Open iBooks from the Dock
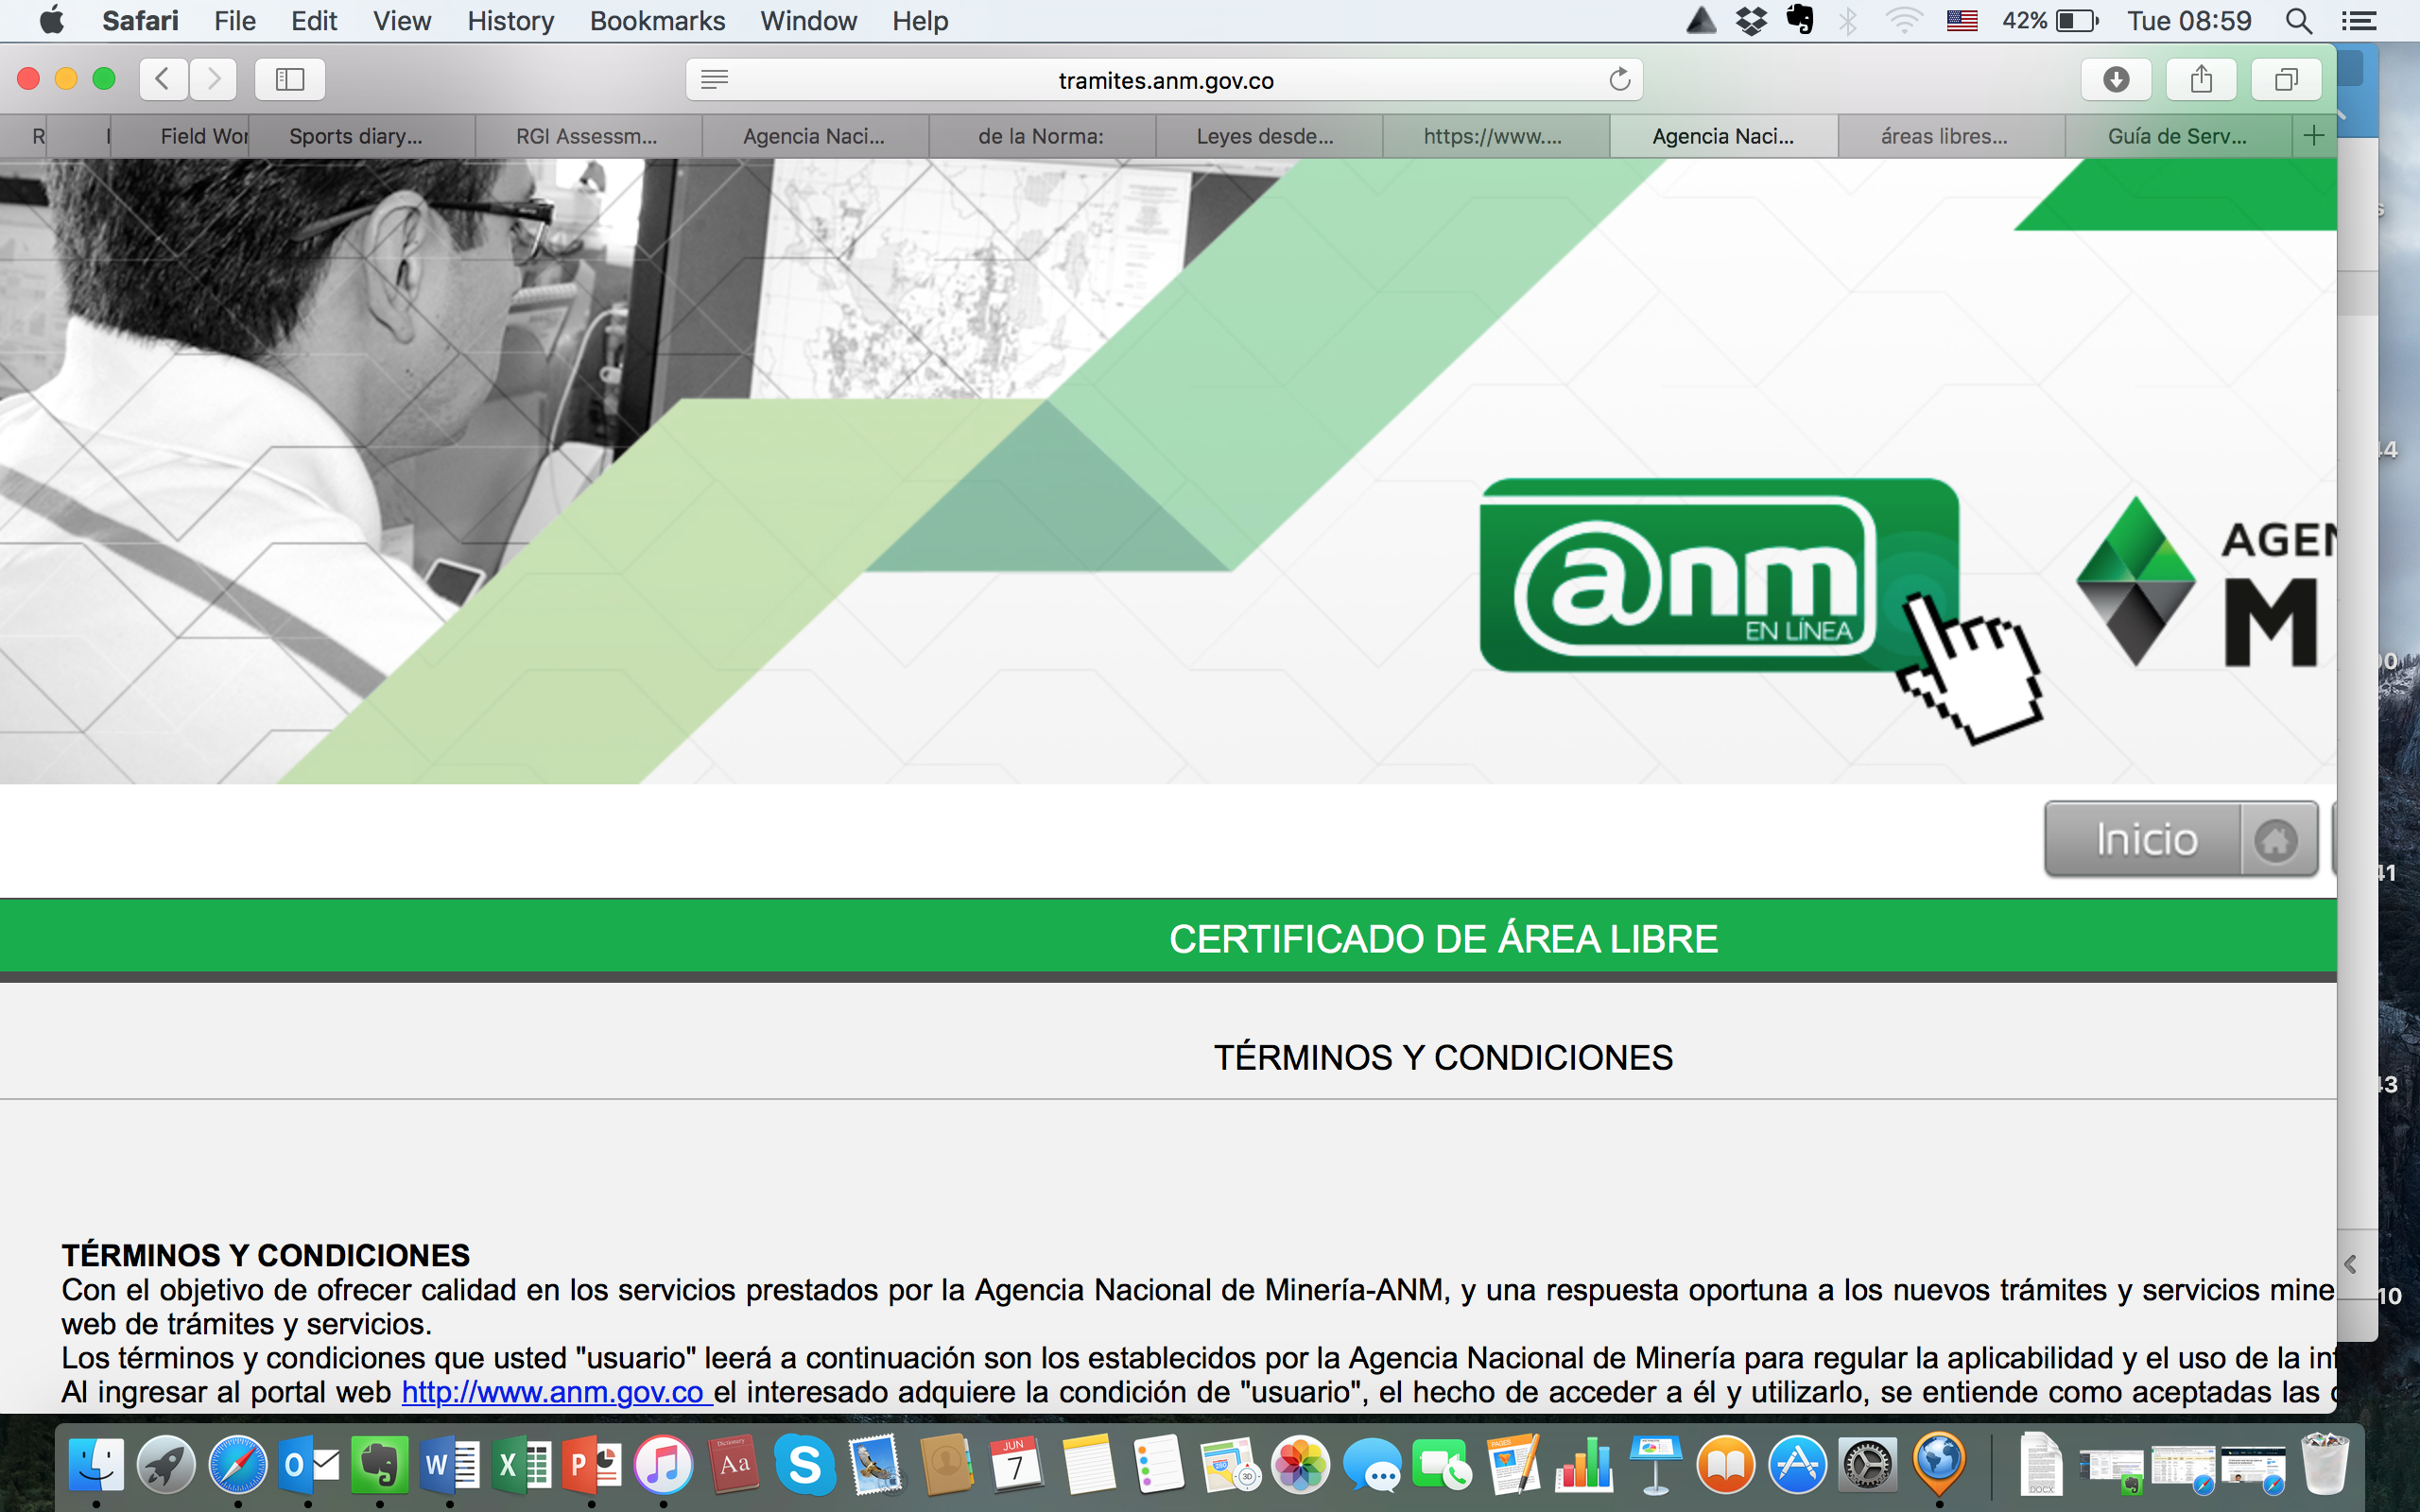2420x1512 pixels. (1726, 1465)
